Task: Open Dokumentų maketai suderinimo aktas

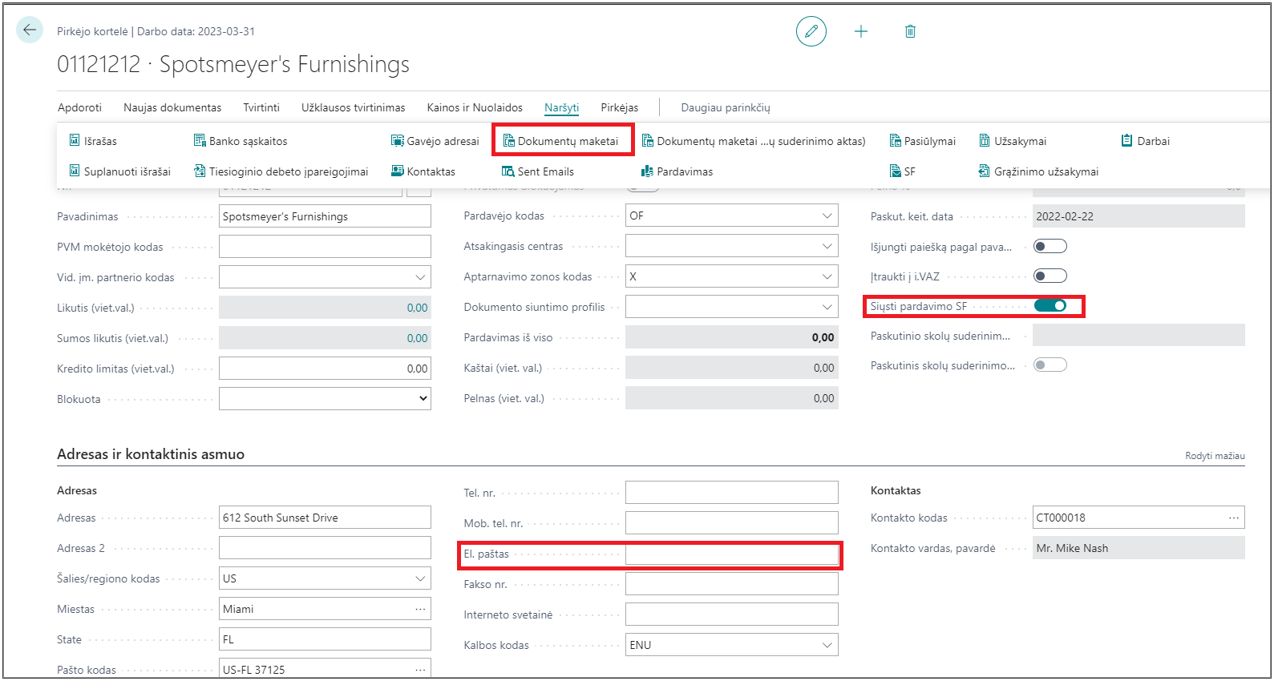Action: pyautogui.click(x=753, y=141)
